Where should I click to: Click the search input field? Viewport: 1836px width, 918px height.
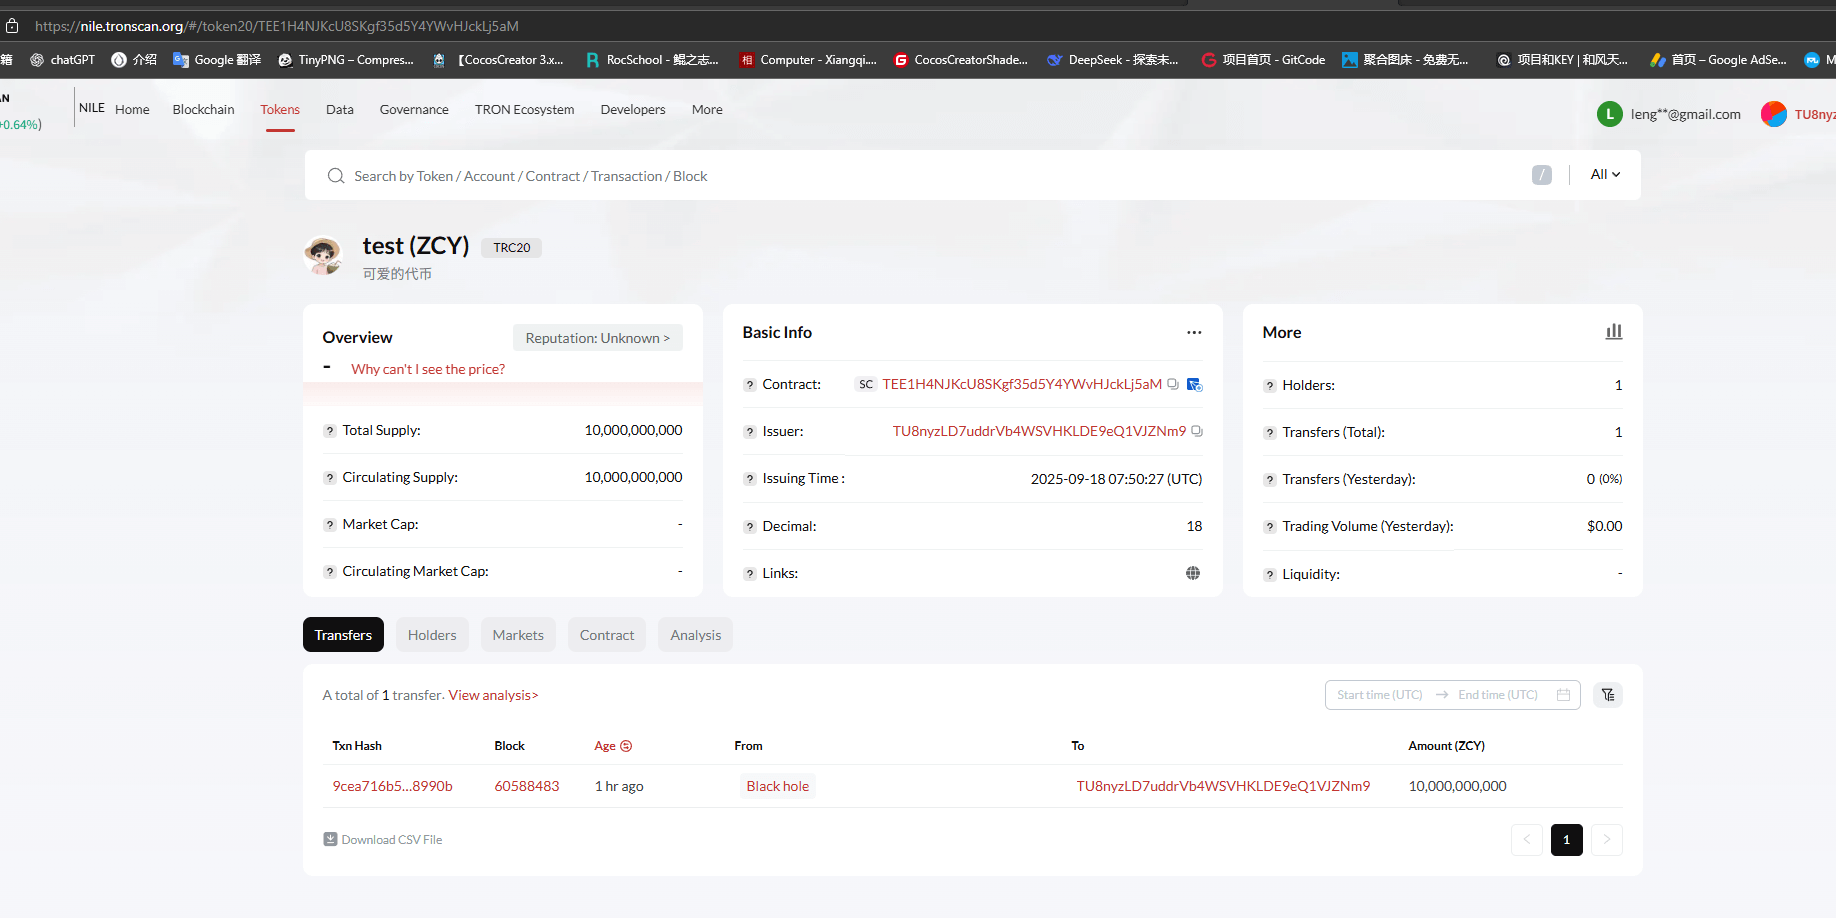(x=900, y=176)
